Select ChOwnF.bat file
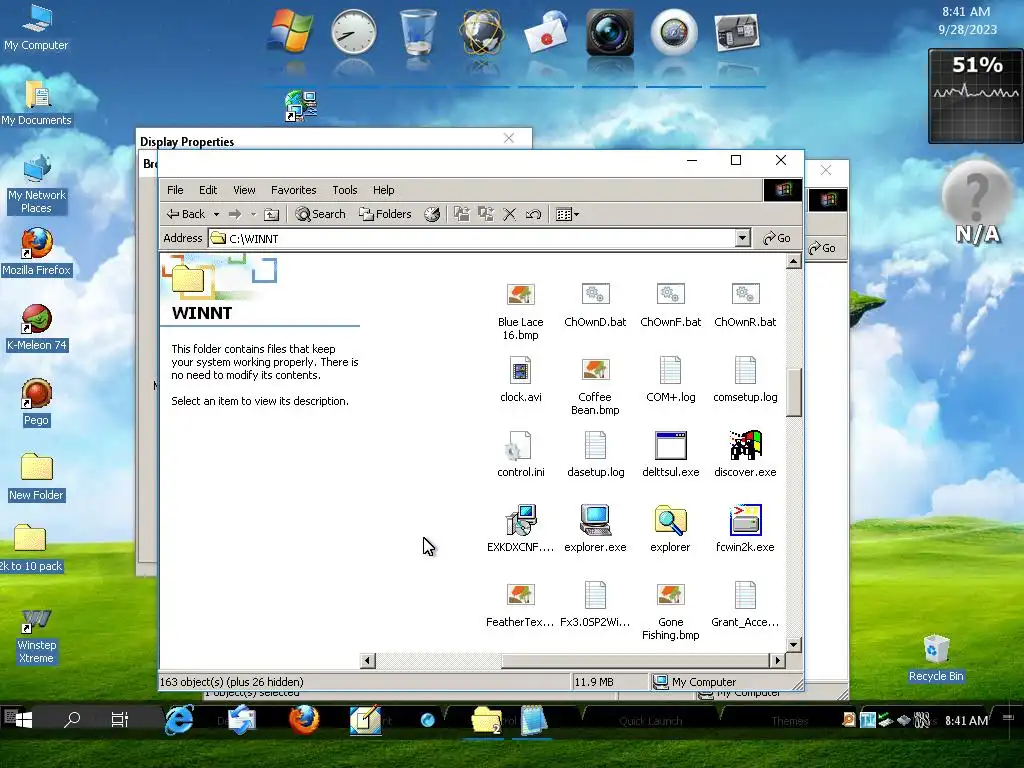The image size is (1024, 768). tap(671, 305)
